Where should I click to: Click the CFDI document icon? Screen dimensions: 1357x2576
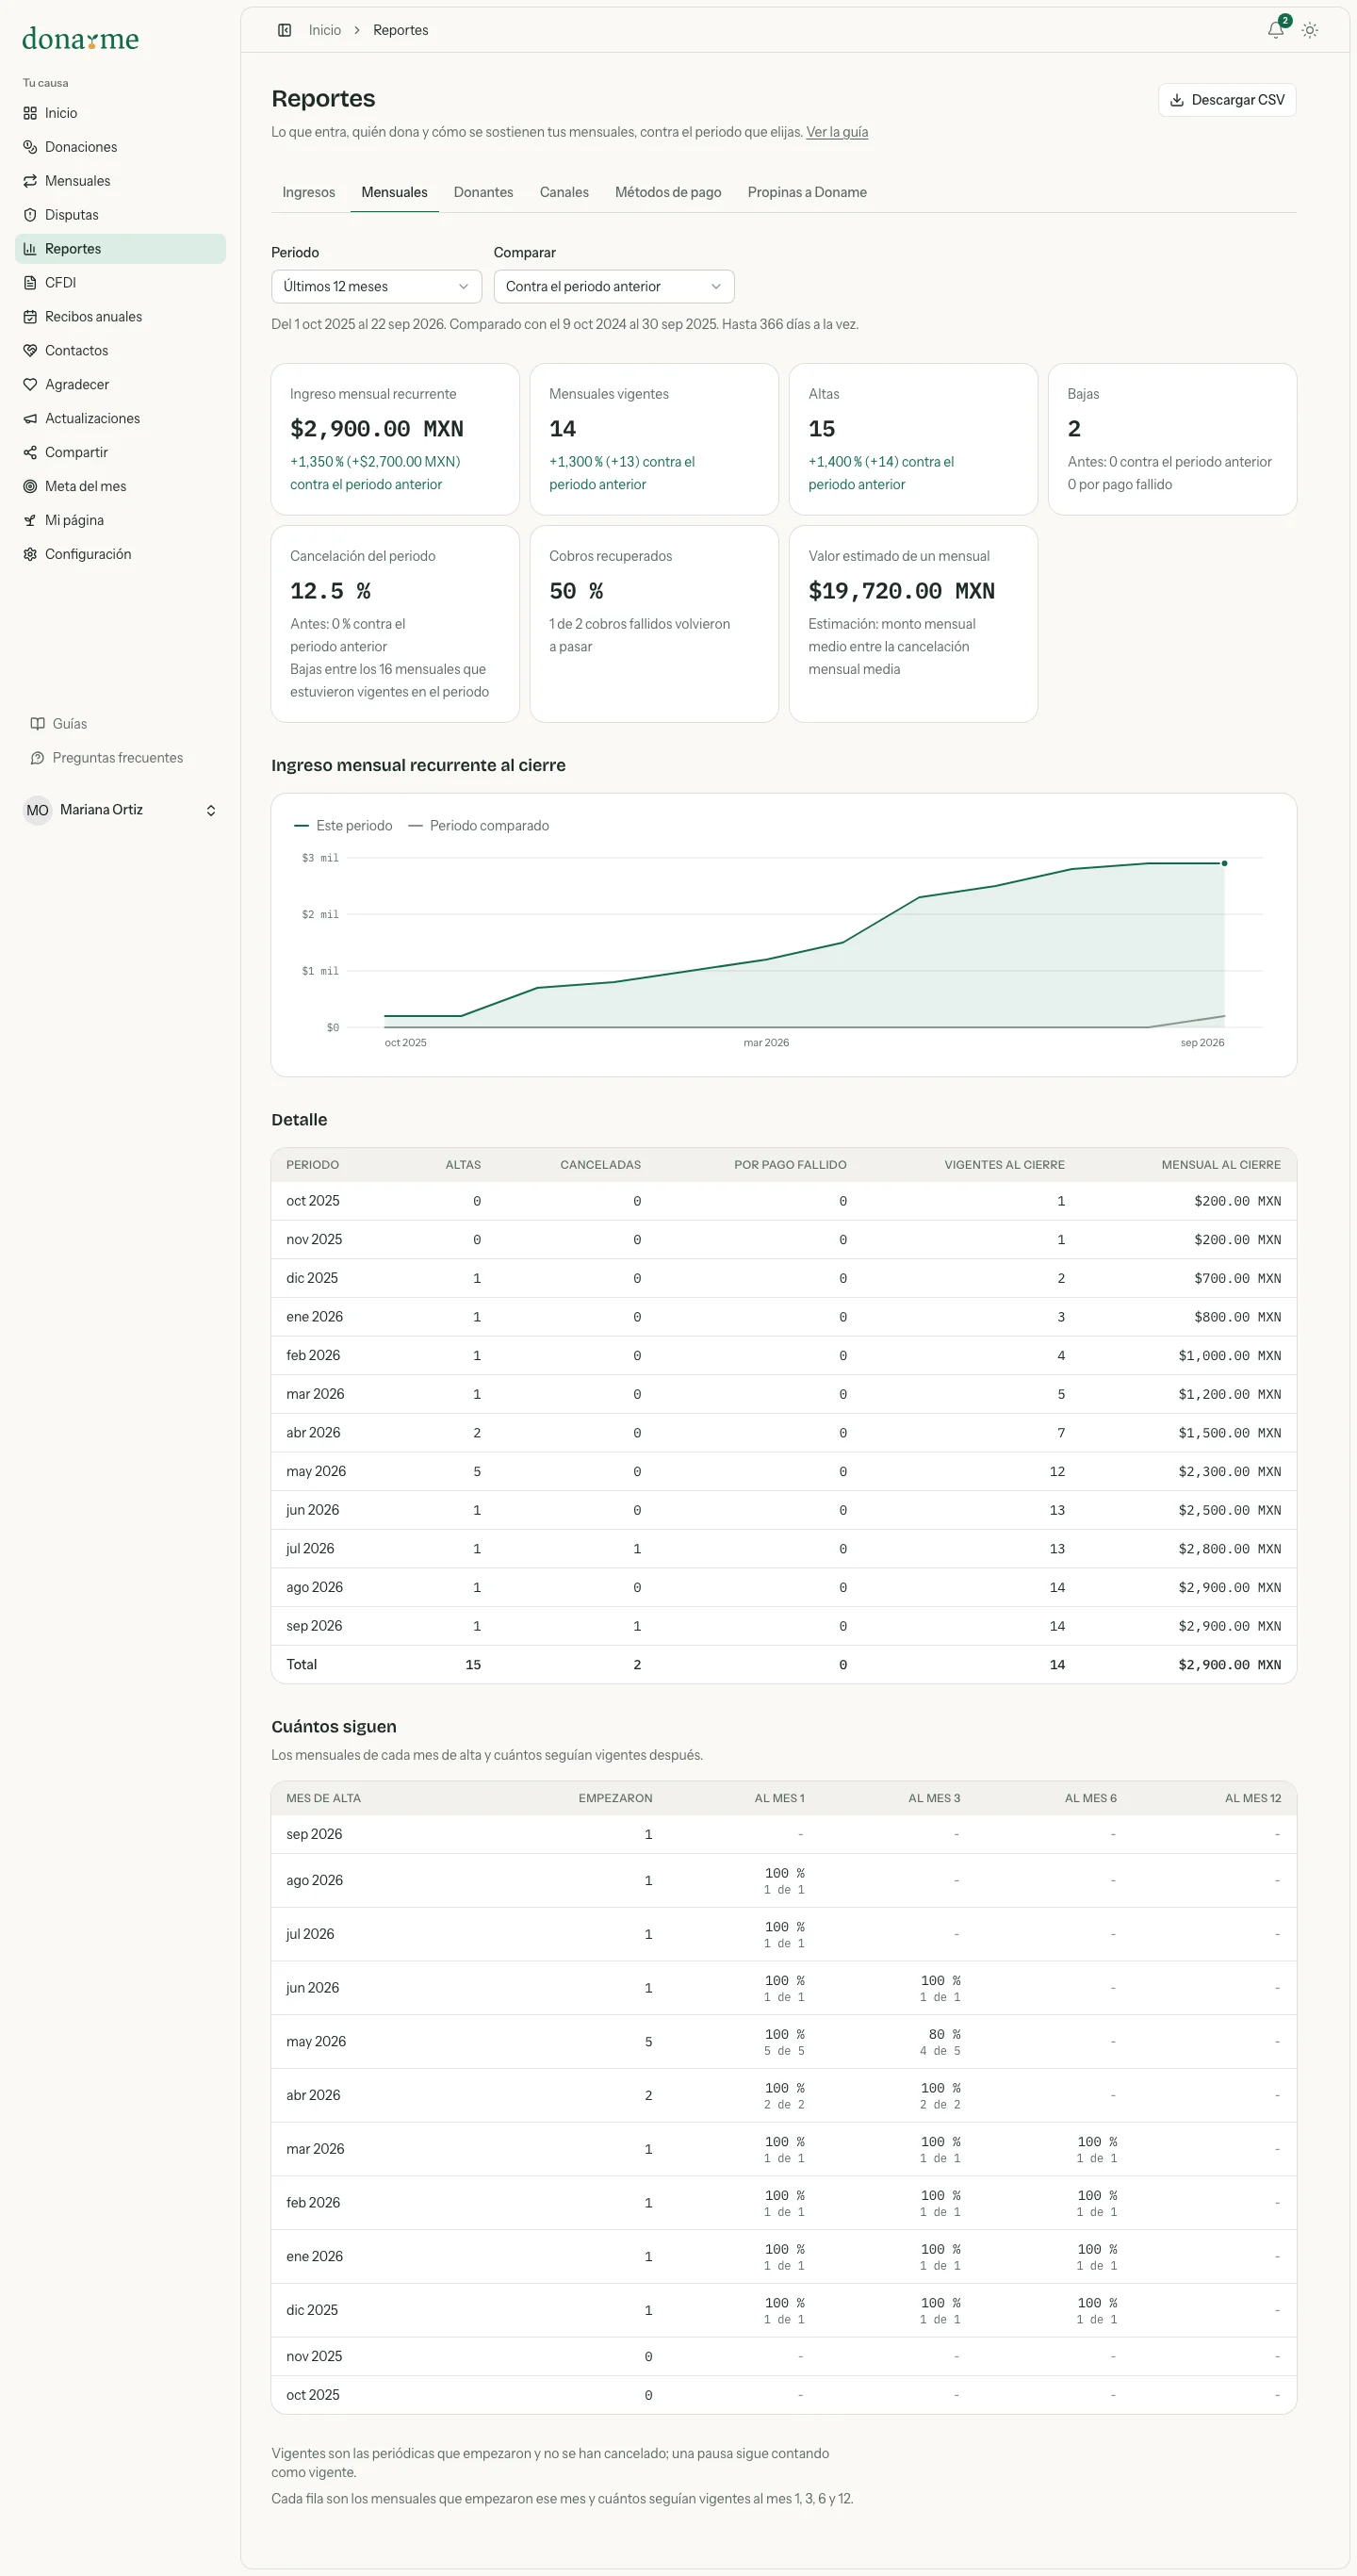click(x=30, y=283)
